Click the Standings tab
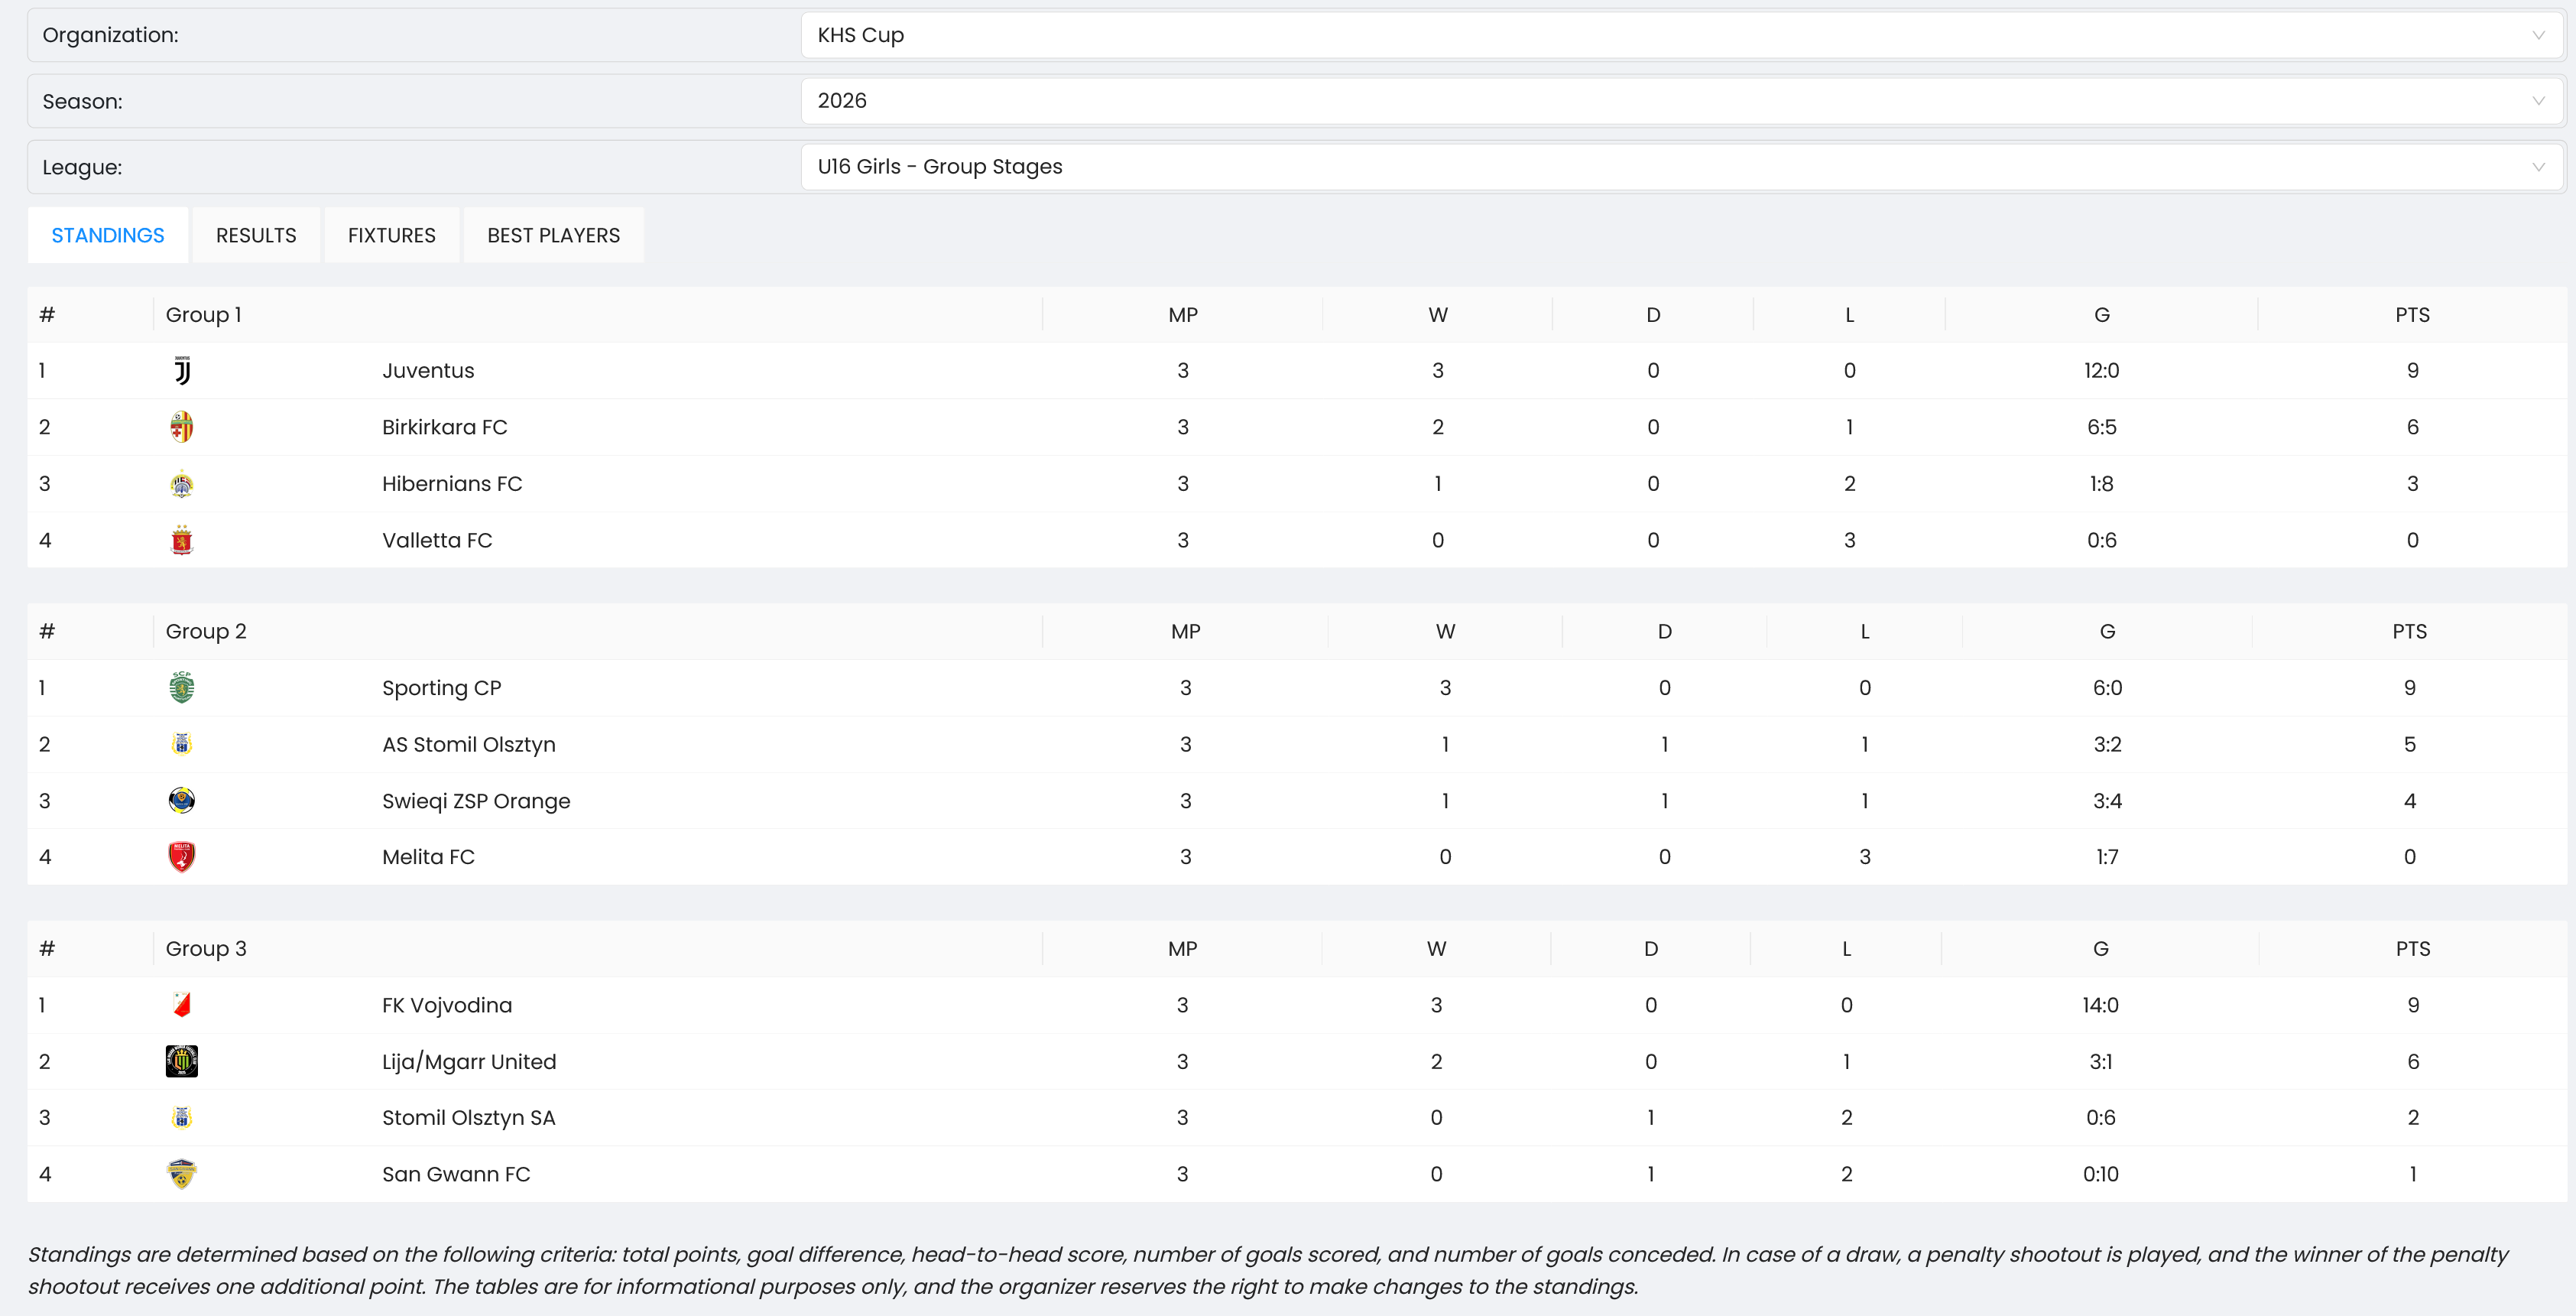The height and width of the screenshot is (1316, 2576). (108, 236)
